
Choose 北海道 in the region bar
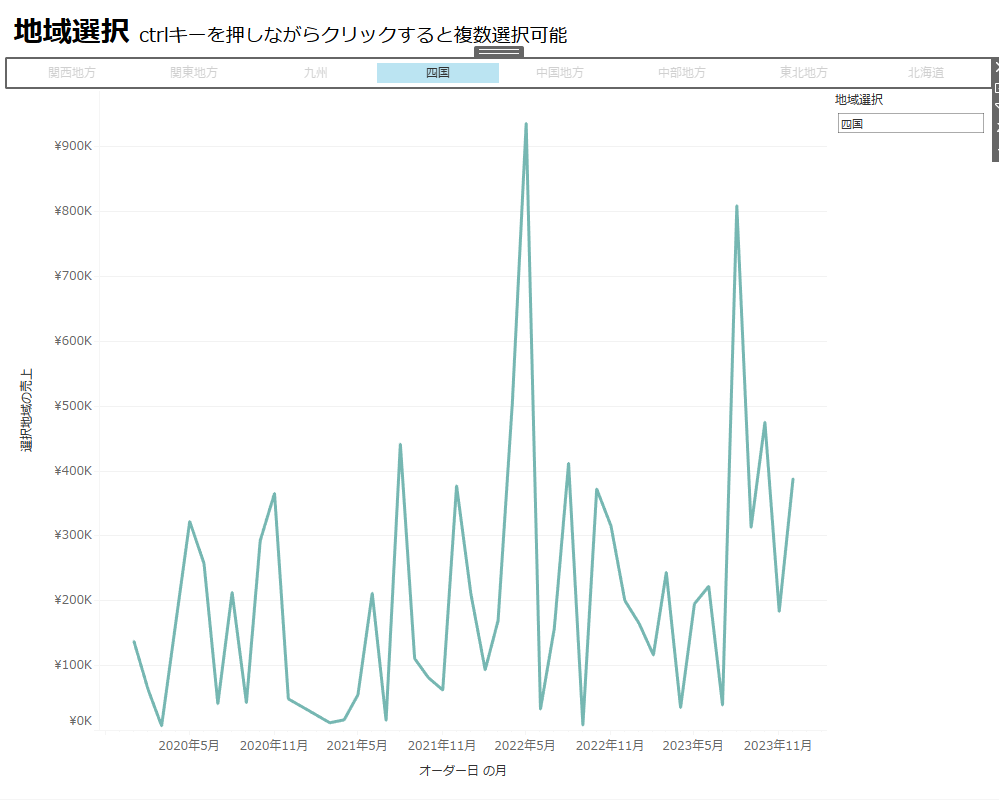click(x=926, y=73)
